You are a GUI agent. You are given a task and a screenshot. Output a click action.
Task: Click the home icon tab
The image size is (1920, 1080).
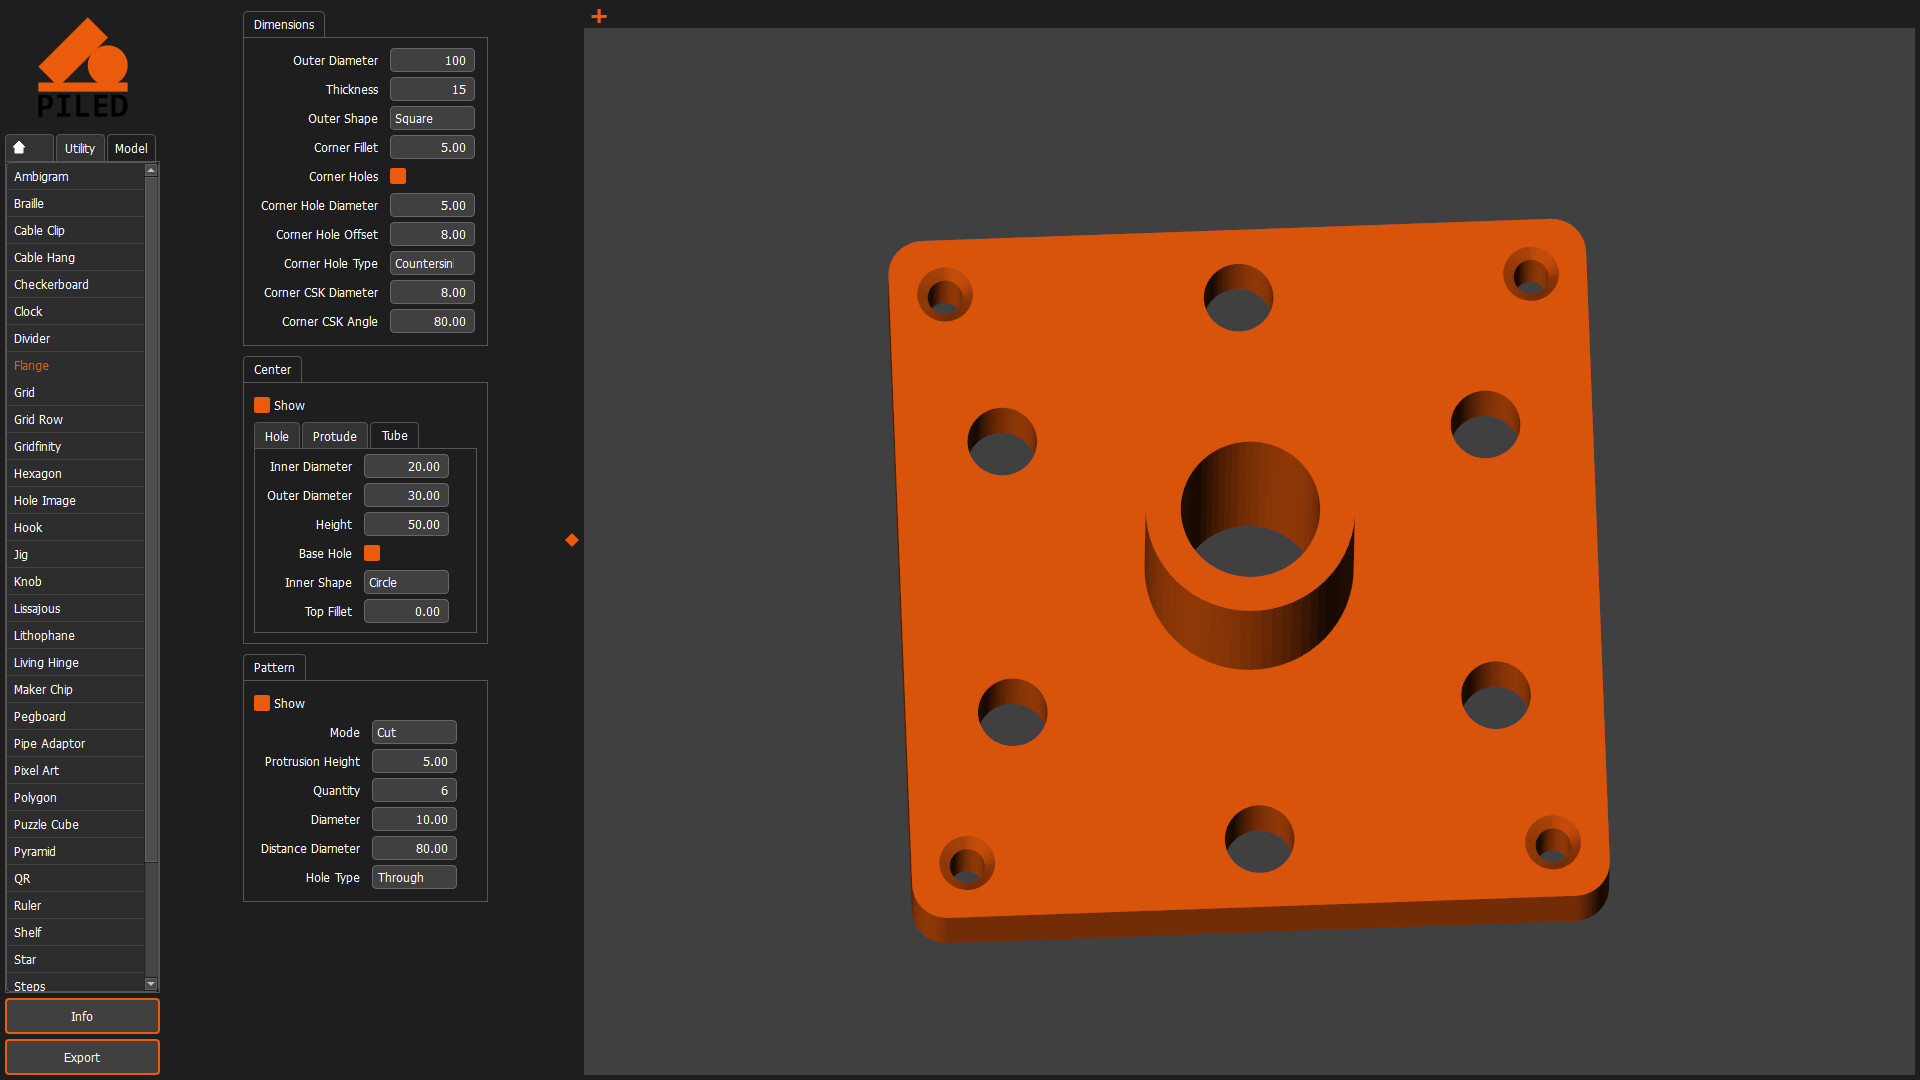pyautogui.click(x=28, y=147)
